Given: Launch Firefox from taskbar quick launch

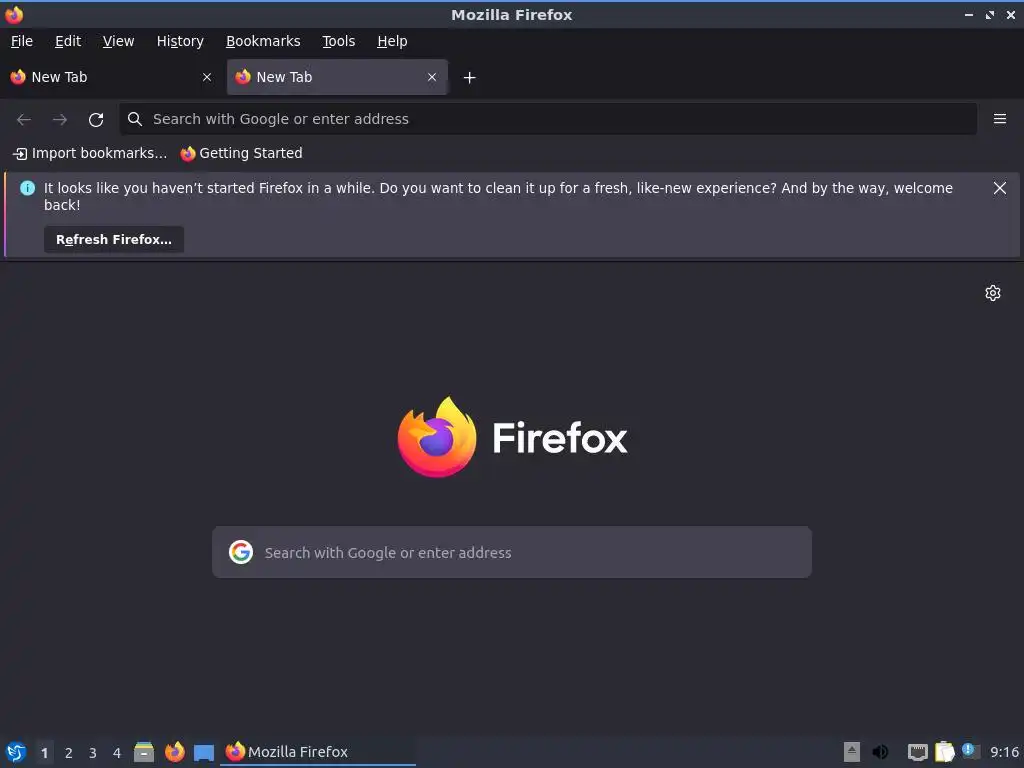Looking at the screenshot, I should coord(174,752).
